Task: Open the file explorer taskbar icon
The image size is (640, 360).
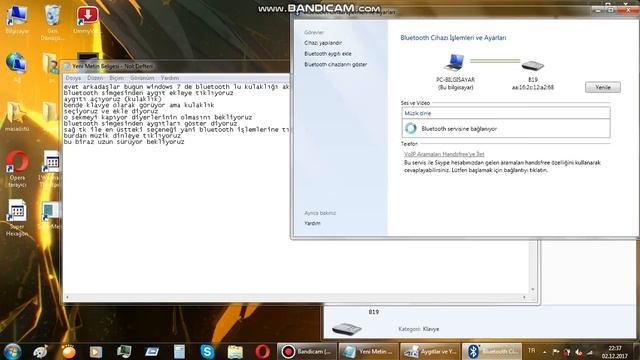Action: [235, 351]
